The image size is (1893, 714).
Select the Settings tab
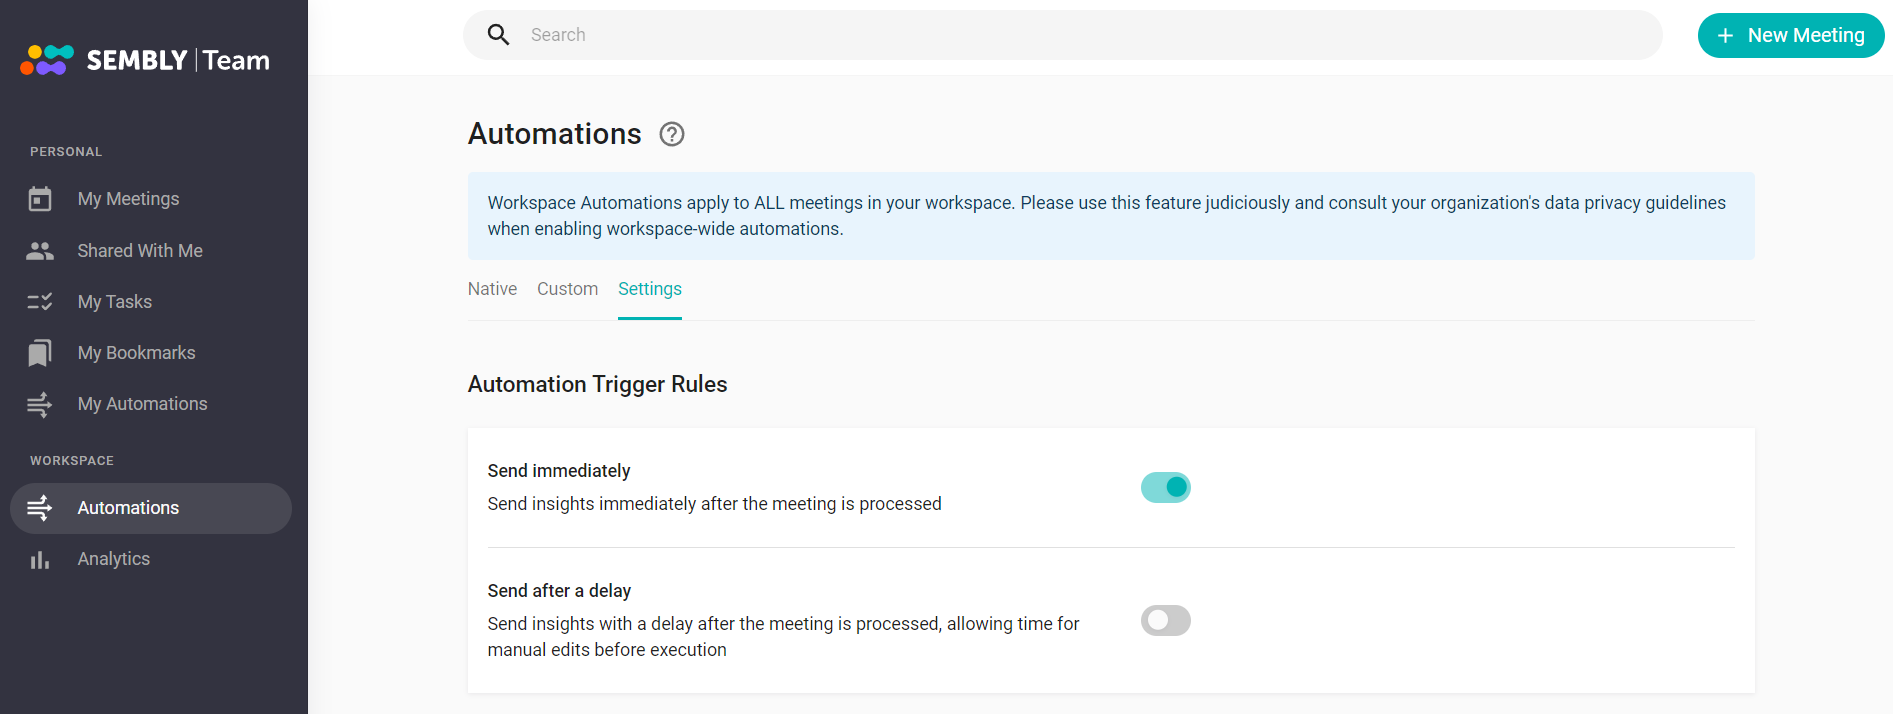(x=650, y=289)
